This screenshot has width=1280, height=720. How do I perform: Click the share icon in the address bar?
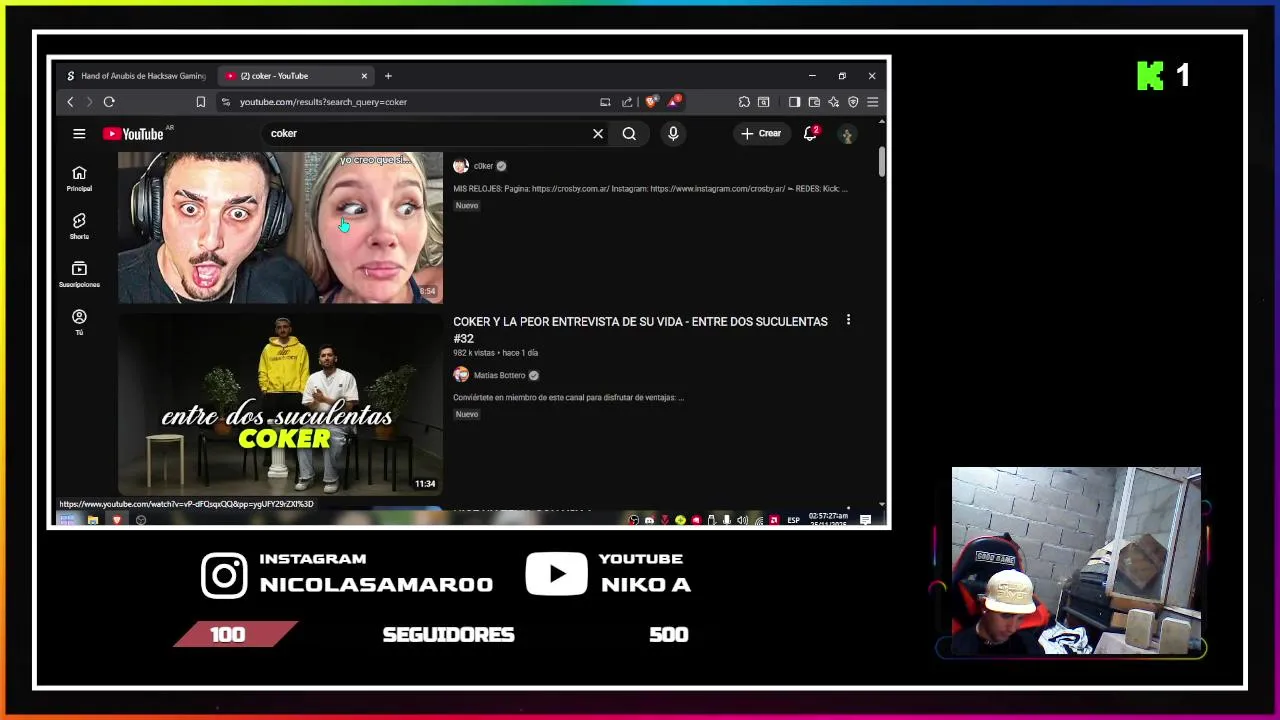point(627,102)
